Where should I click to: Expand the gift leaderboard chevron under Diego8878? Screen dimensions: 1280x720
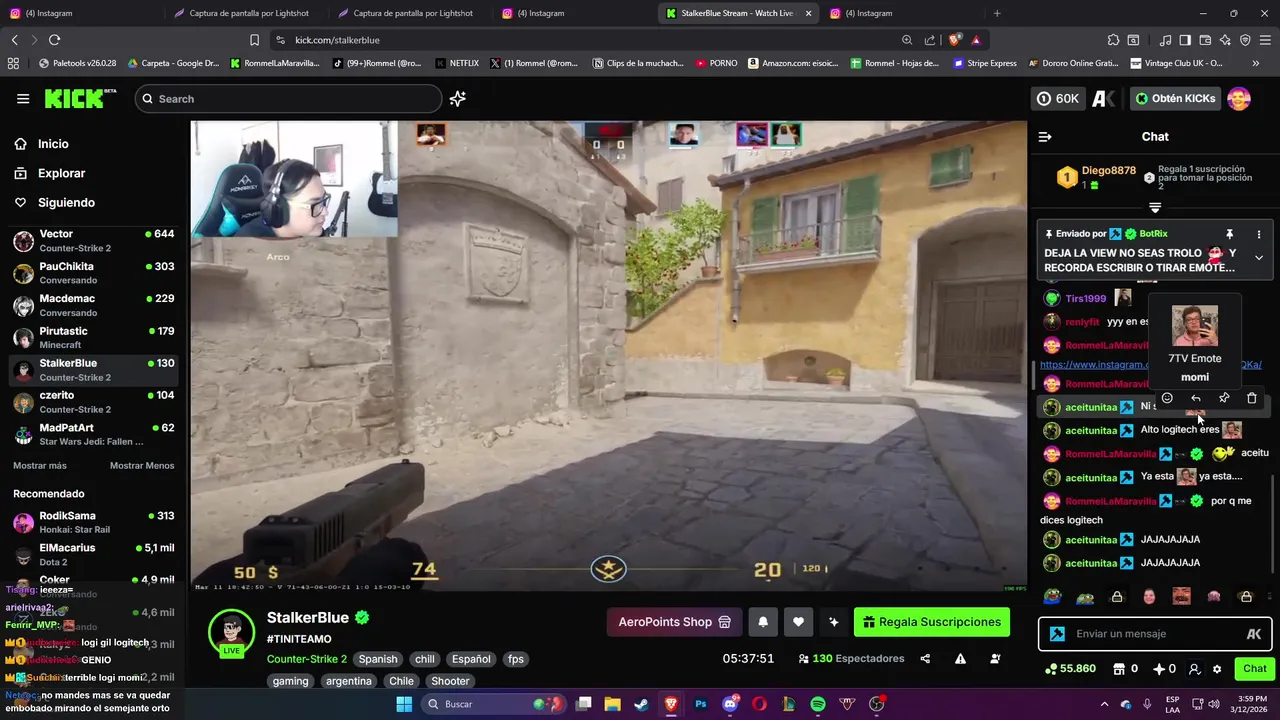click(1155, 208)
